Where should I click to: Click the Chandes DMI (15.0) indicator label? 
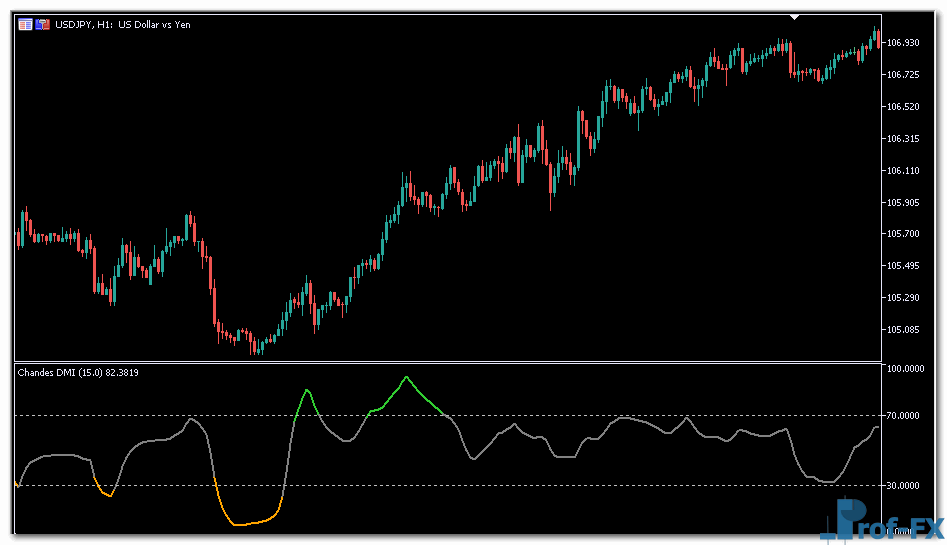coord(78,372)
